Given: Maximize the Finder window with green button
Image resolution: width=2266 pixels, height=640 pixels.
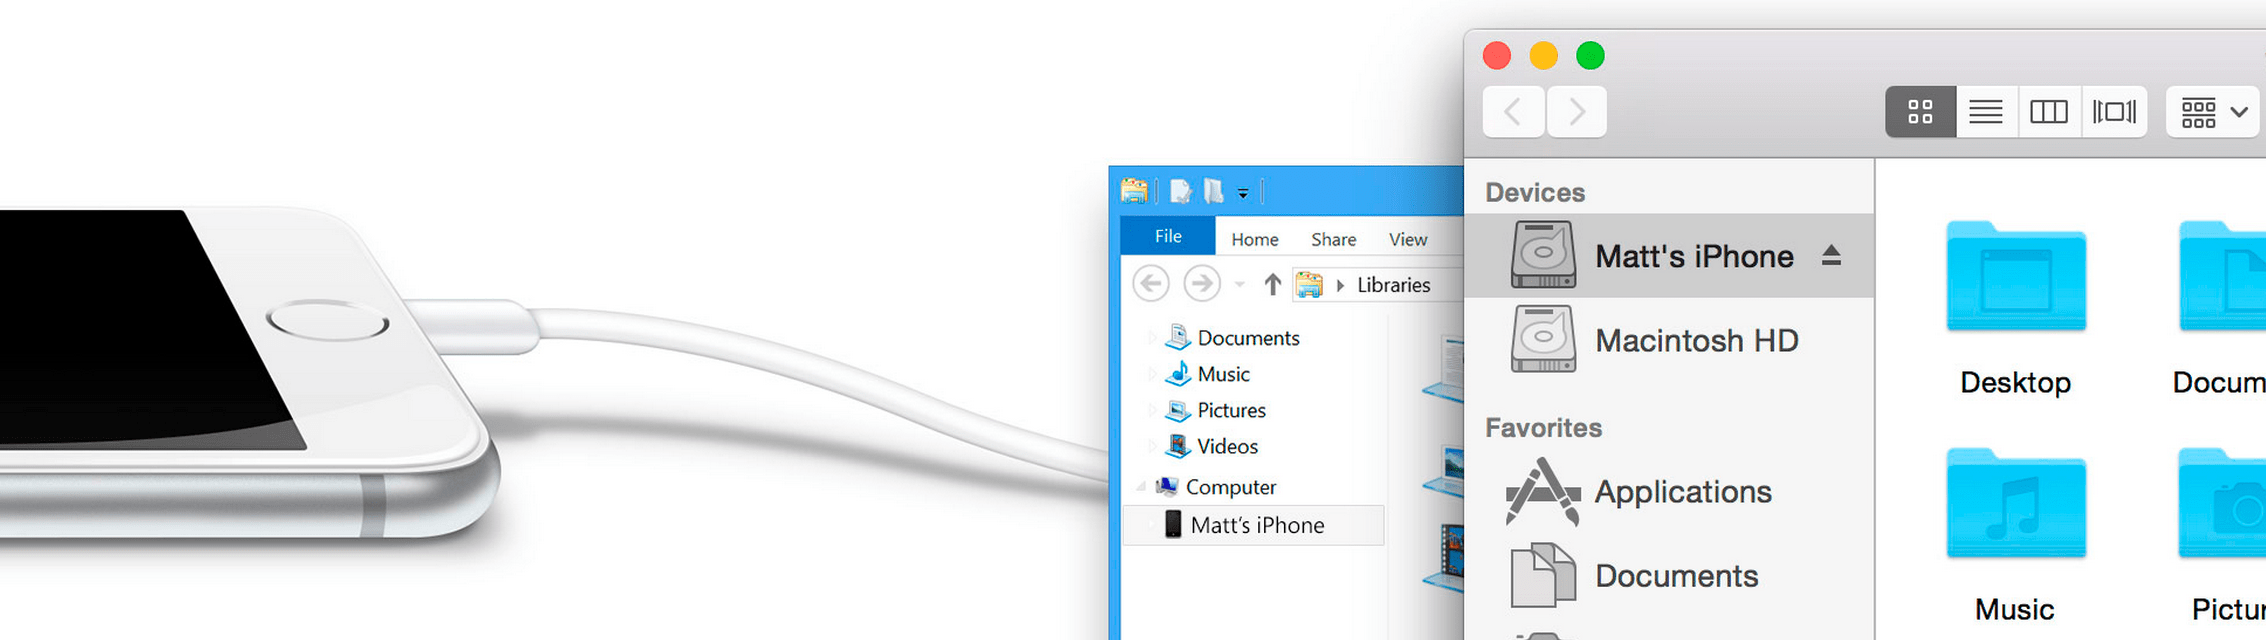Looking at the screenshot, I should click(x=1591, y=55).
